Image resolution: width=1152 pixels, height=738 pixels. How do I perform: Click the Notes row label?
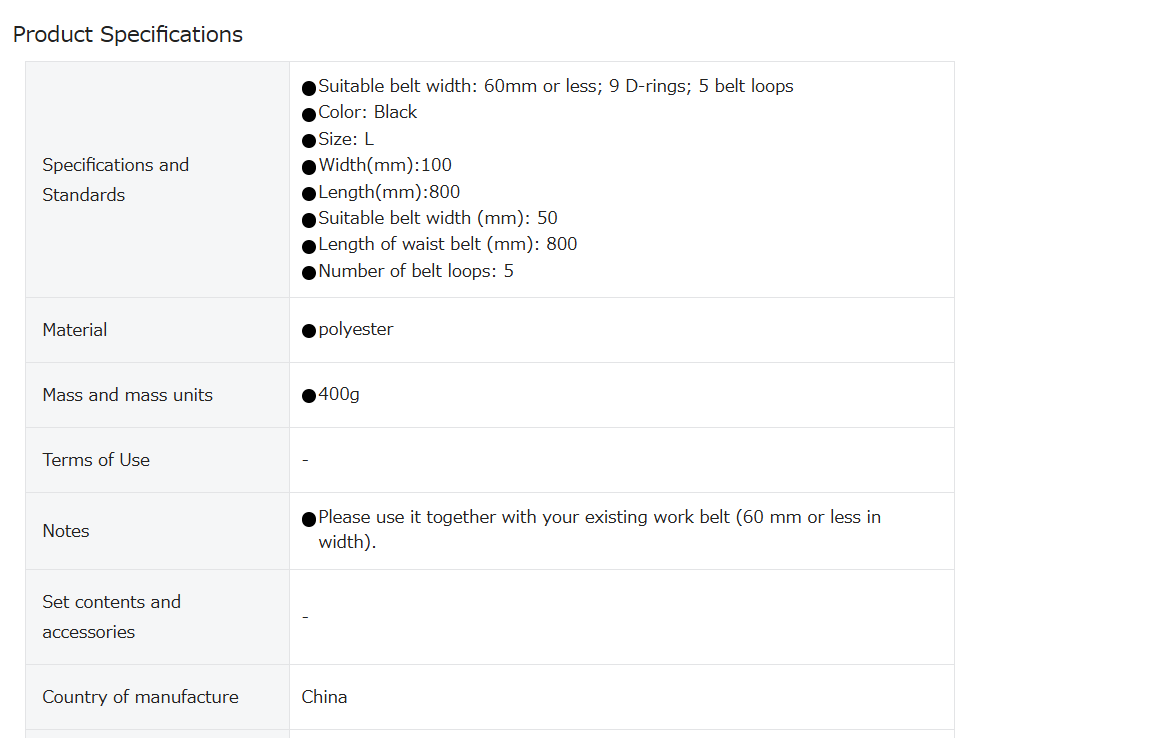coord(66,531)
